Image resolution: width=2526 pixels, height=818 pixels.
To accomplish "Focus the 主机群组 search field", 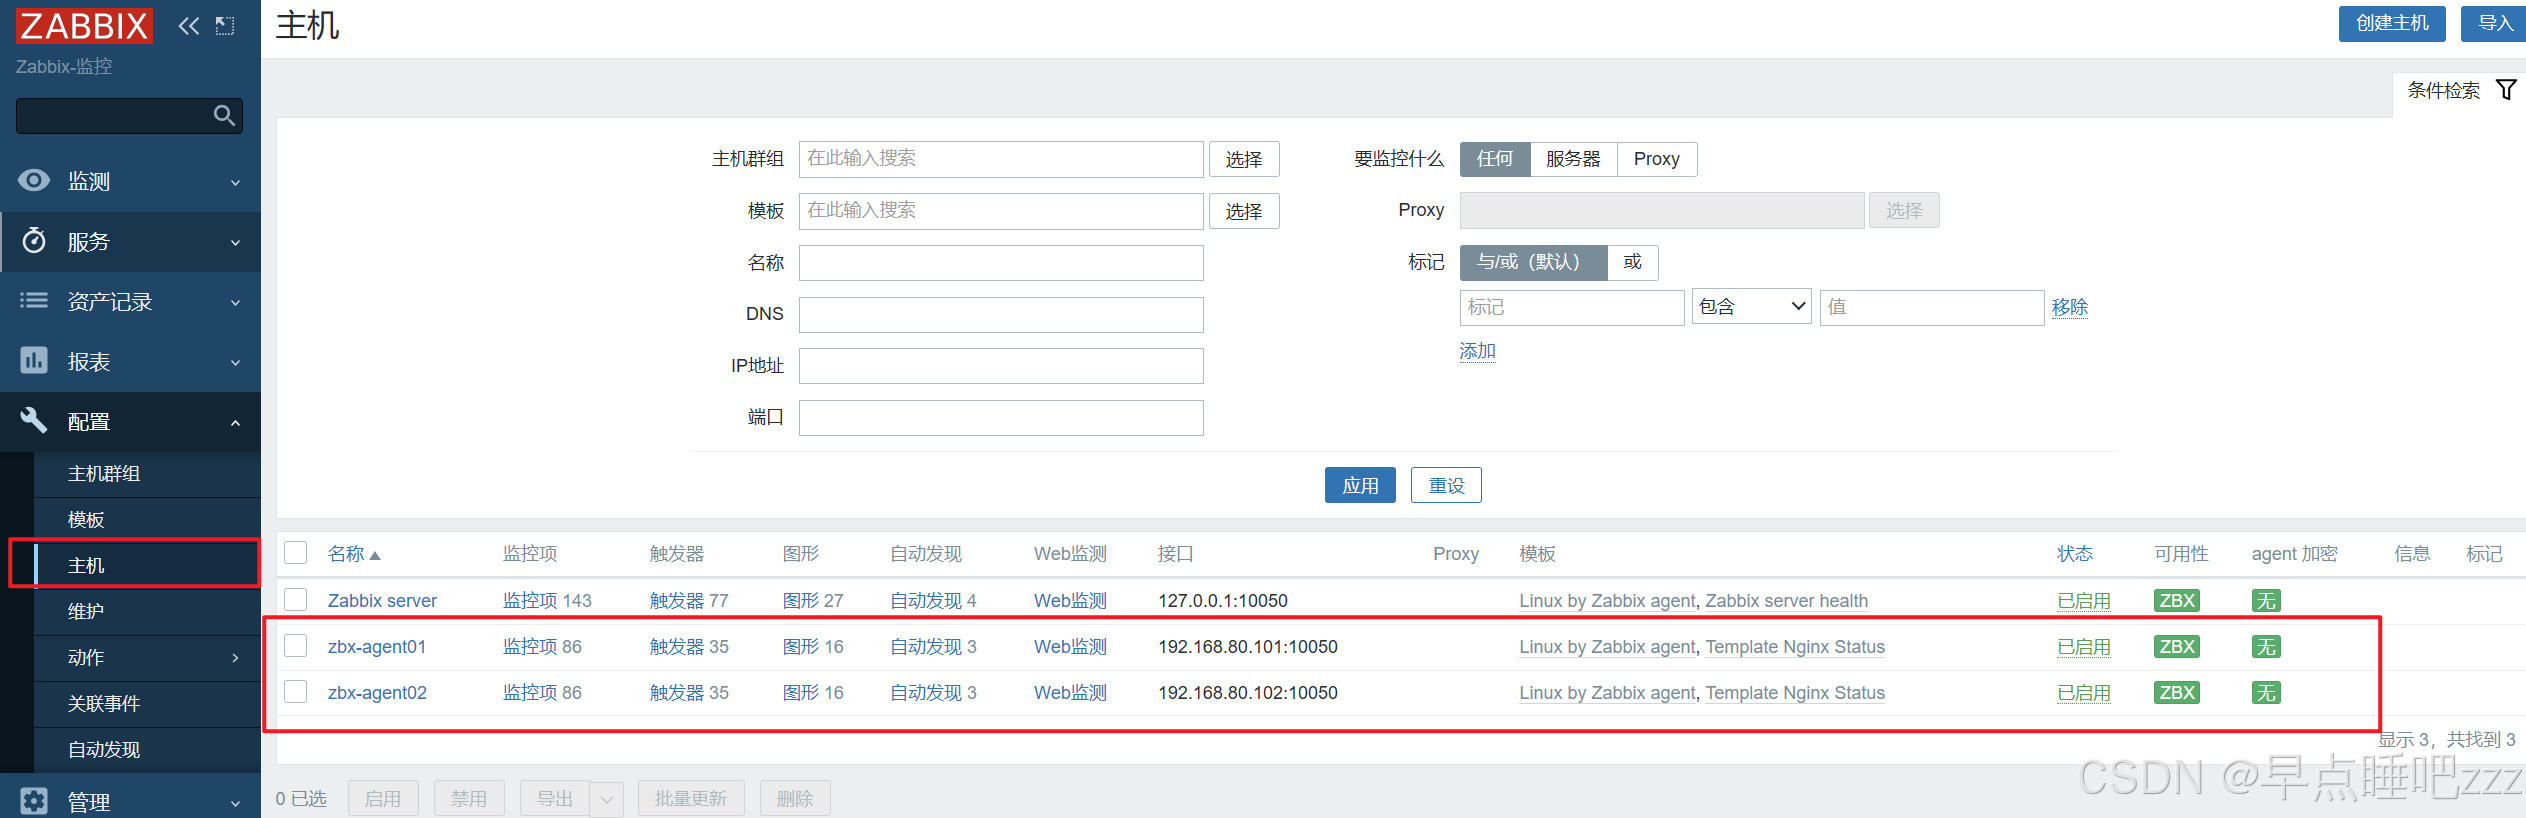I will (x=1001, y=159).
